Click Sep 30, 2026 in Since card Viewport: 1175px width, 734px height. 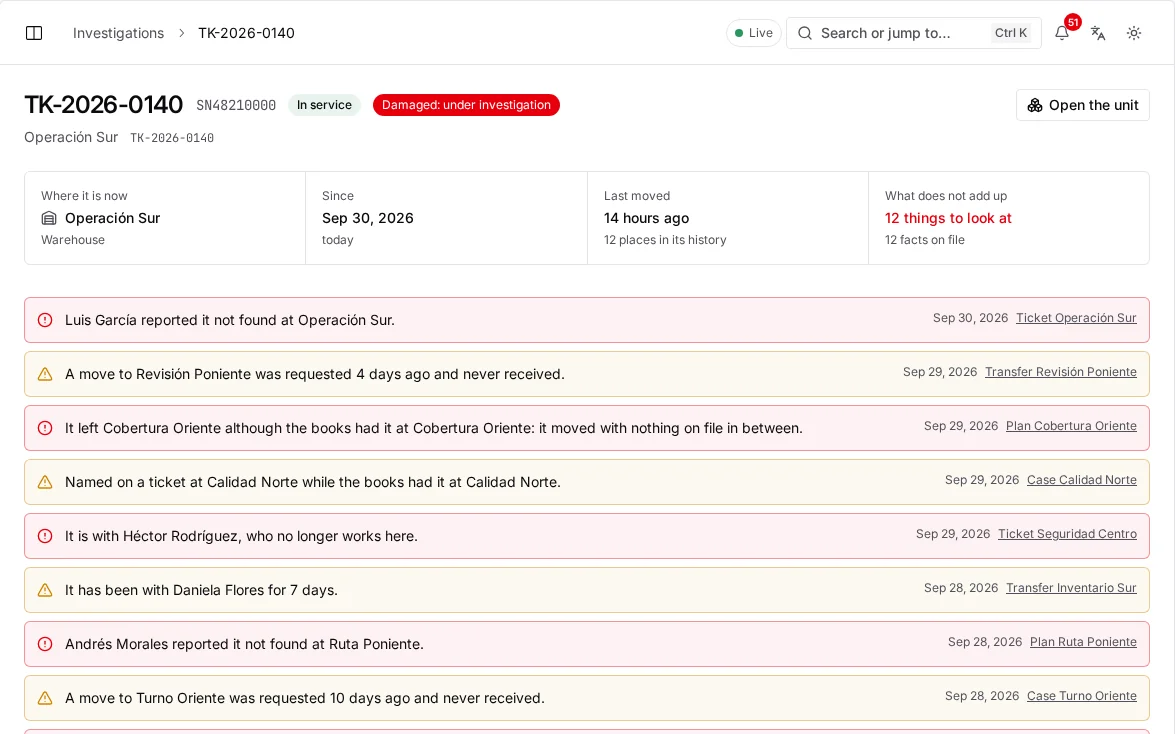(x=368, y=218)
